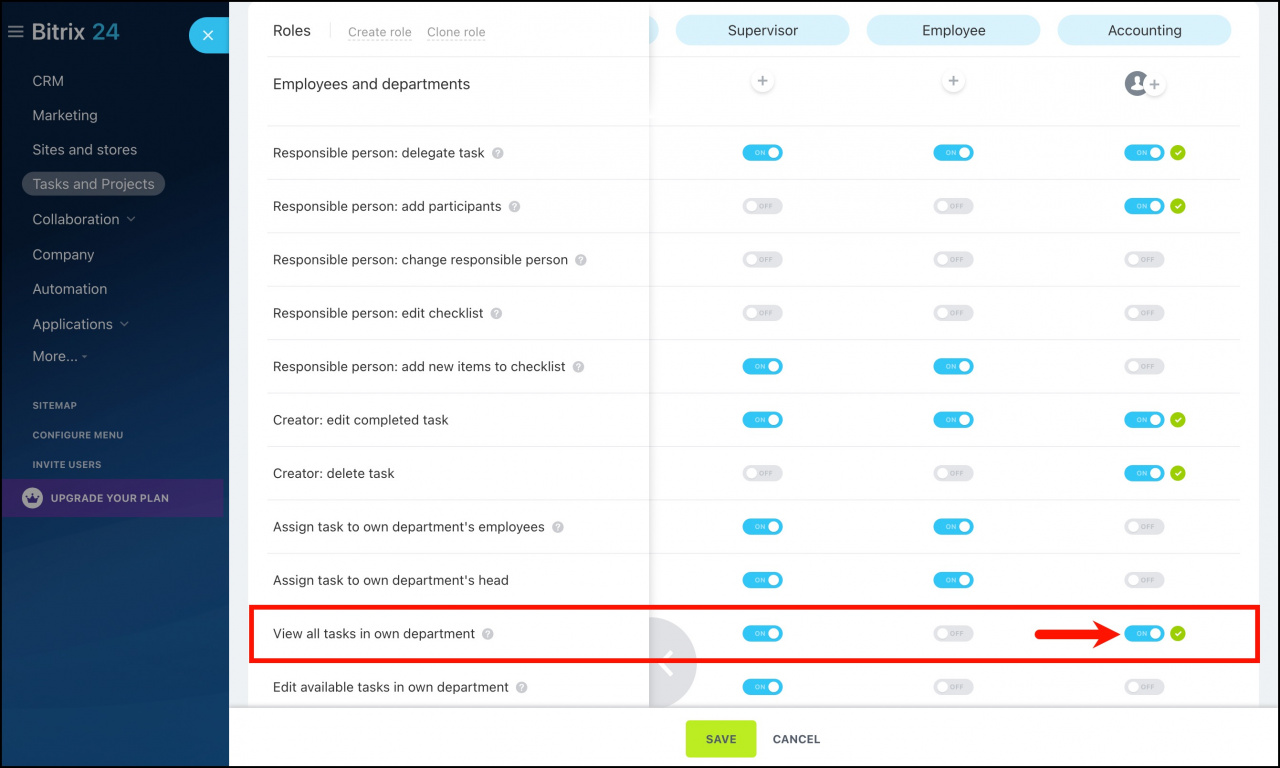The width and height of the screenshot is (1280, 768).
Task: Open help icon next to edit checklist
Action: 496,313
